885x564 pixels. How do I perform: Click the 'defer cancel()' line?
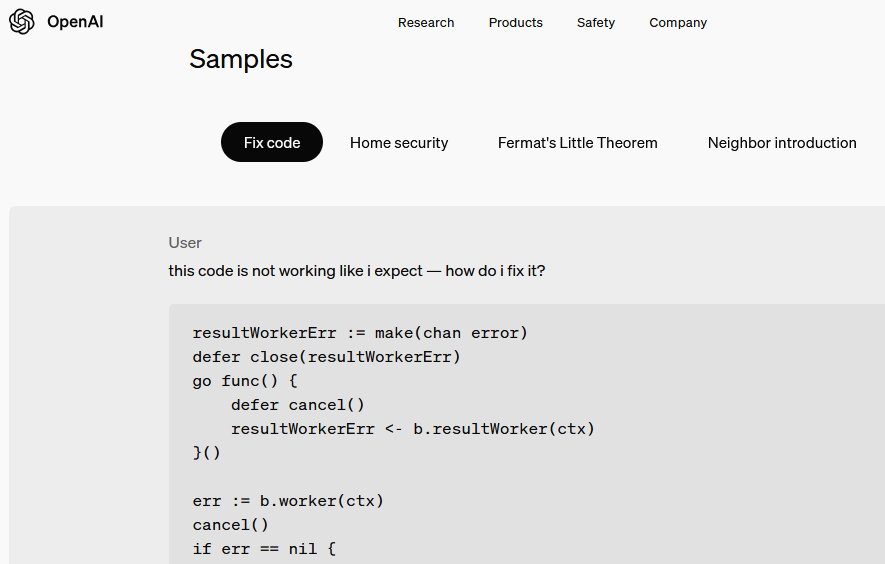click(297, 405)
